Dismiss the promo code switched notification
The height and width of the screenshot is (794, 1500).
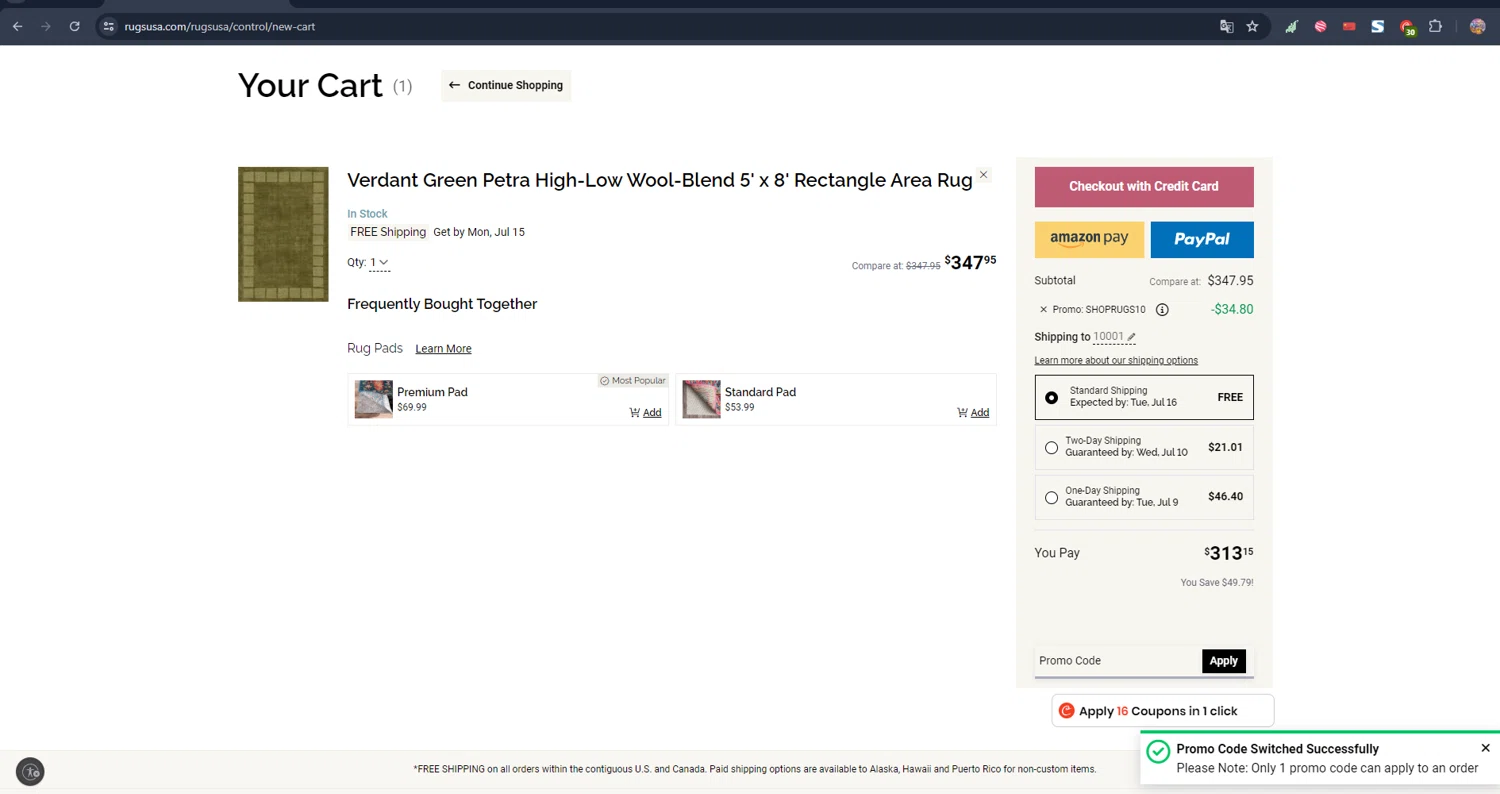pyautogui.click(x=1485, y=748)
